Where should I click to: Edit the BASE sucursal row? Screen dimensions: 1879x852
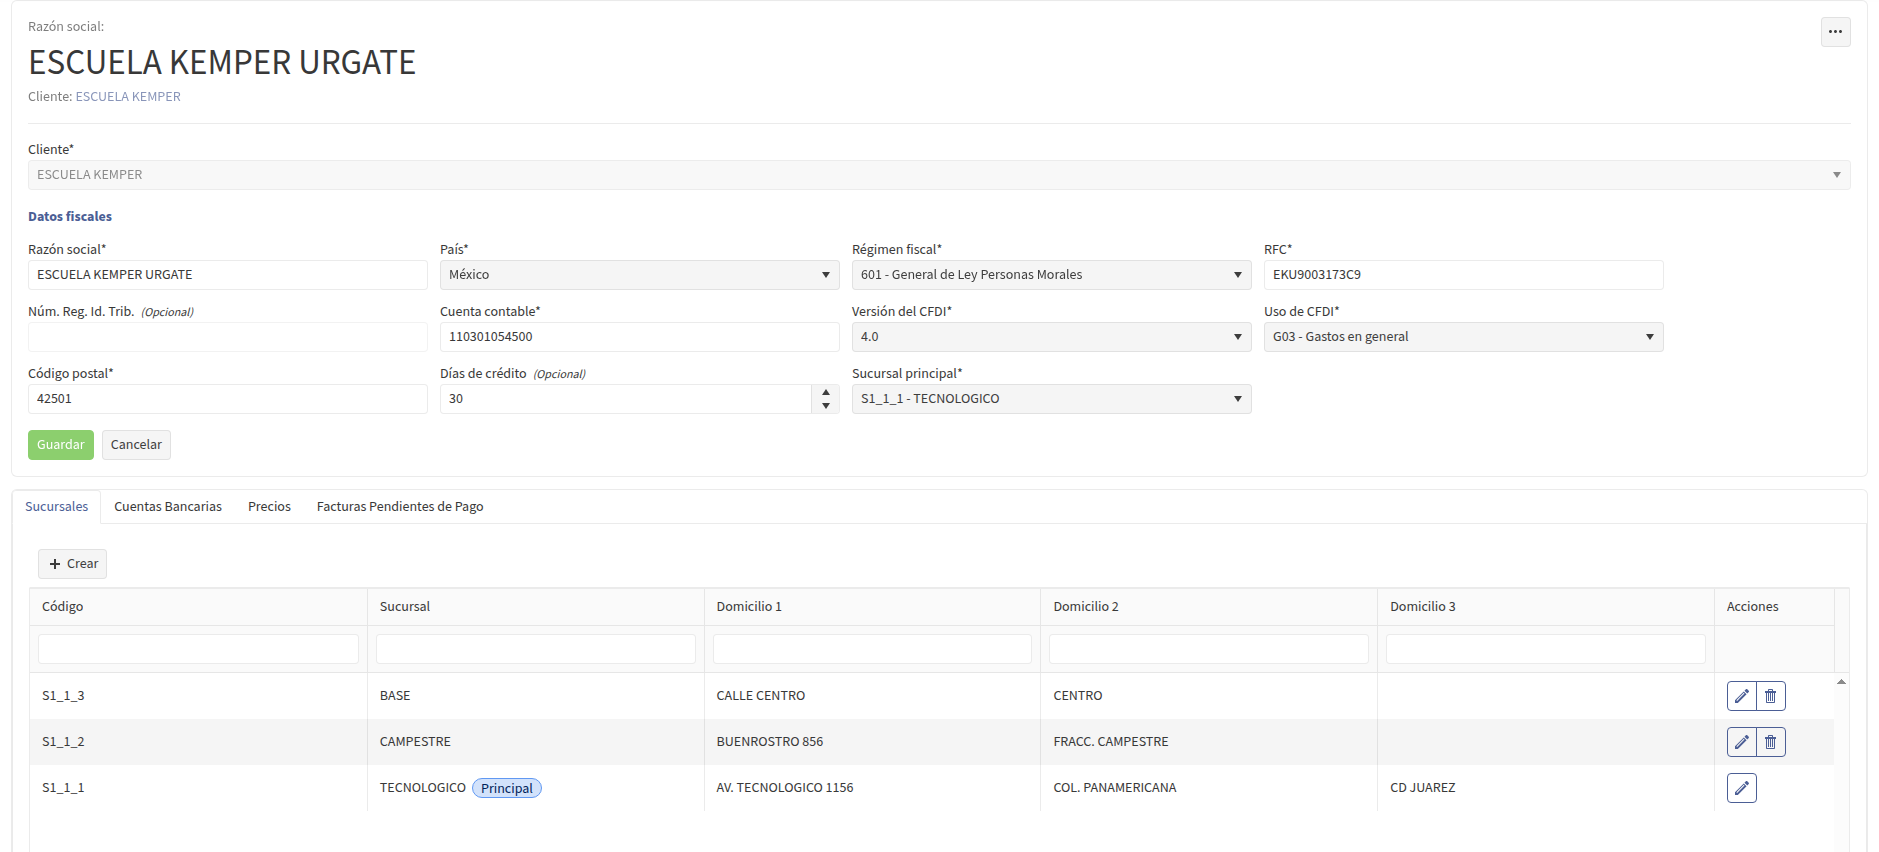[1741, 696]
